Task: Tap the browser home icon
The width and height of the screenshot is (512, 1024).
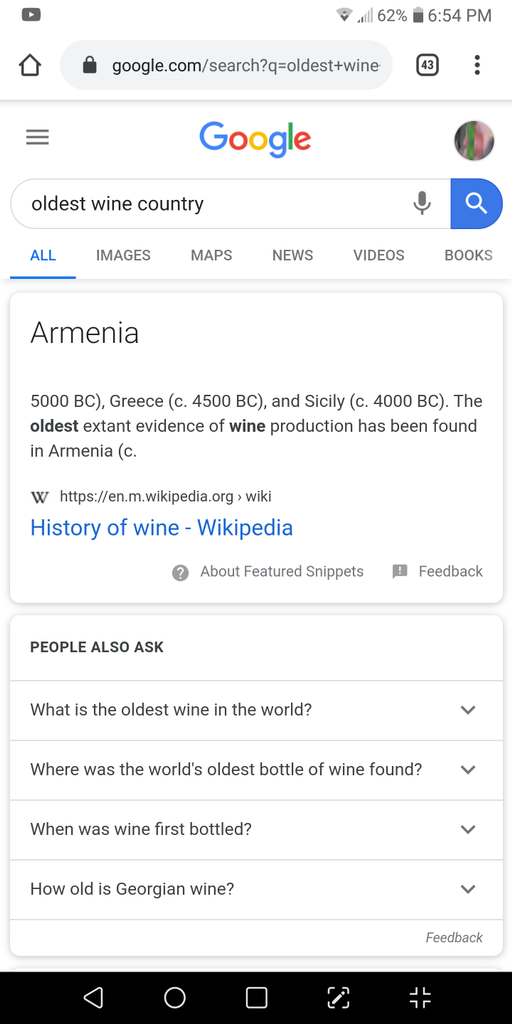Action: click(31, 65)
